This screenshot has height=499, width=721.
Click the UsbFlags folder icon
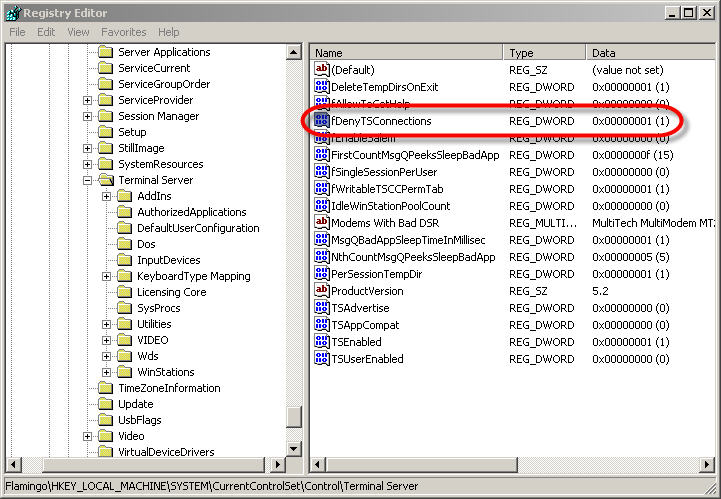[106, 420]
